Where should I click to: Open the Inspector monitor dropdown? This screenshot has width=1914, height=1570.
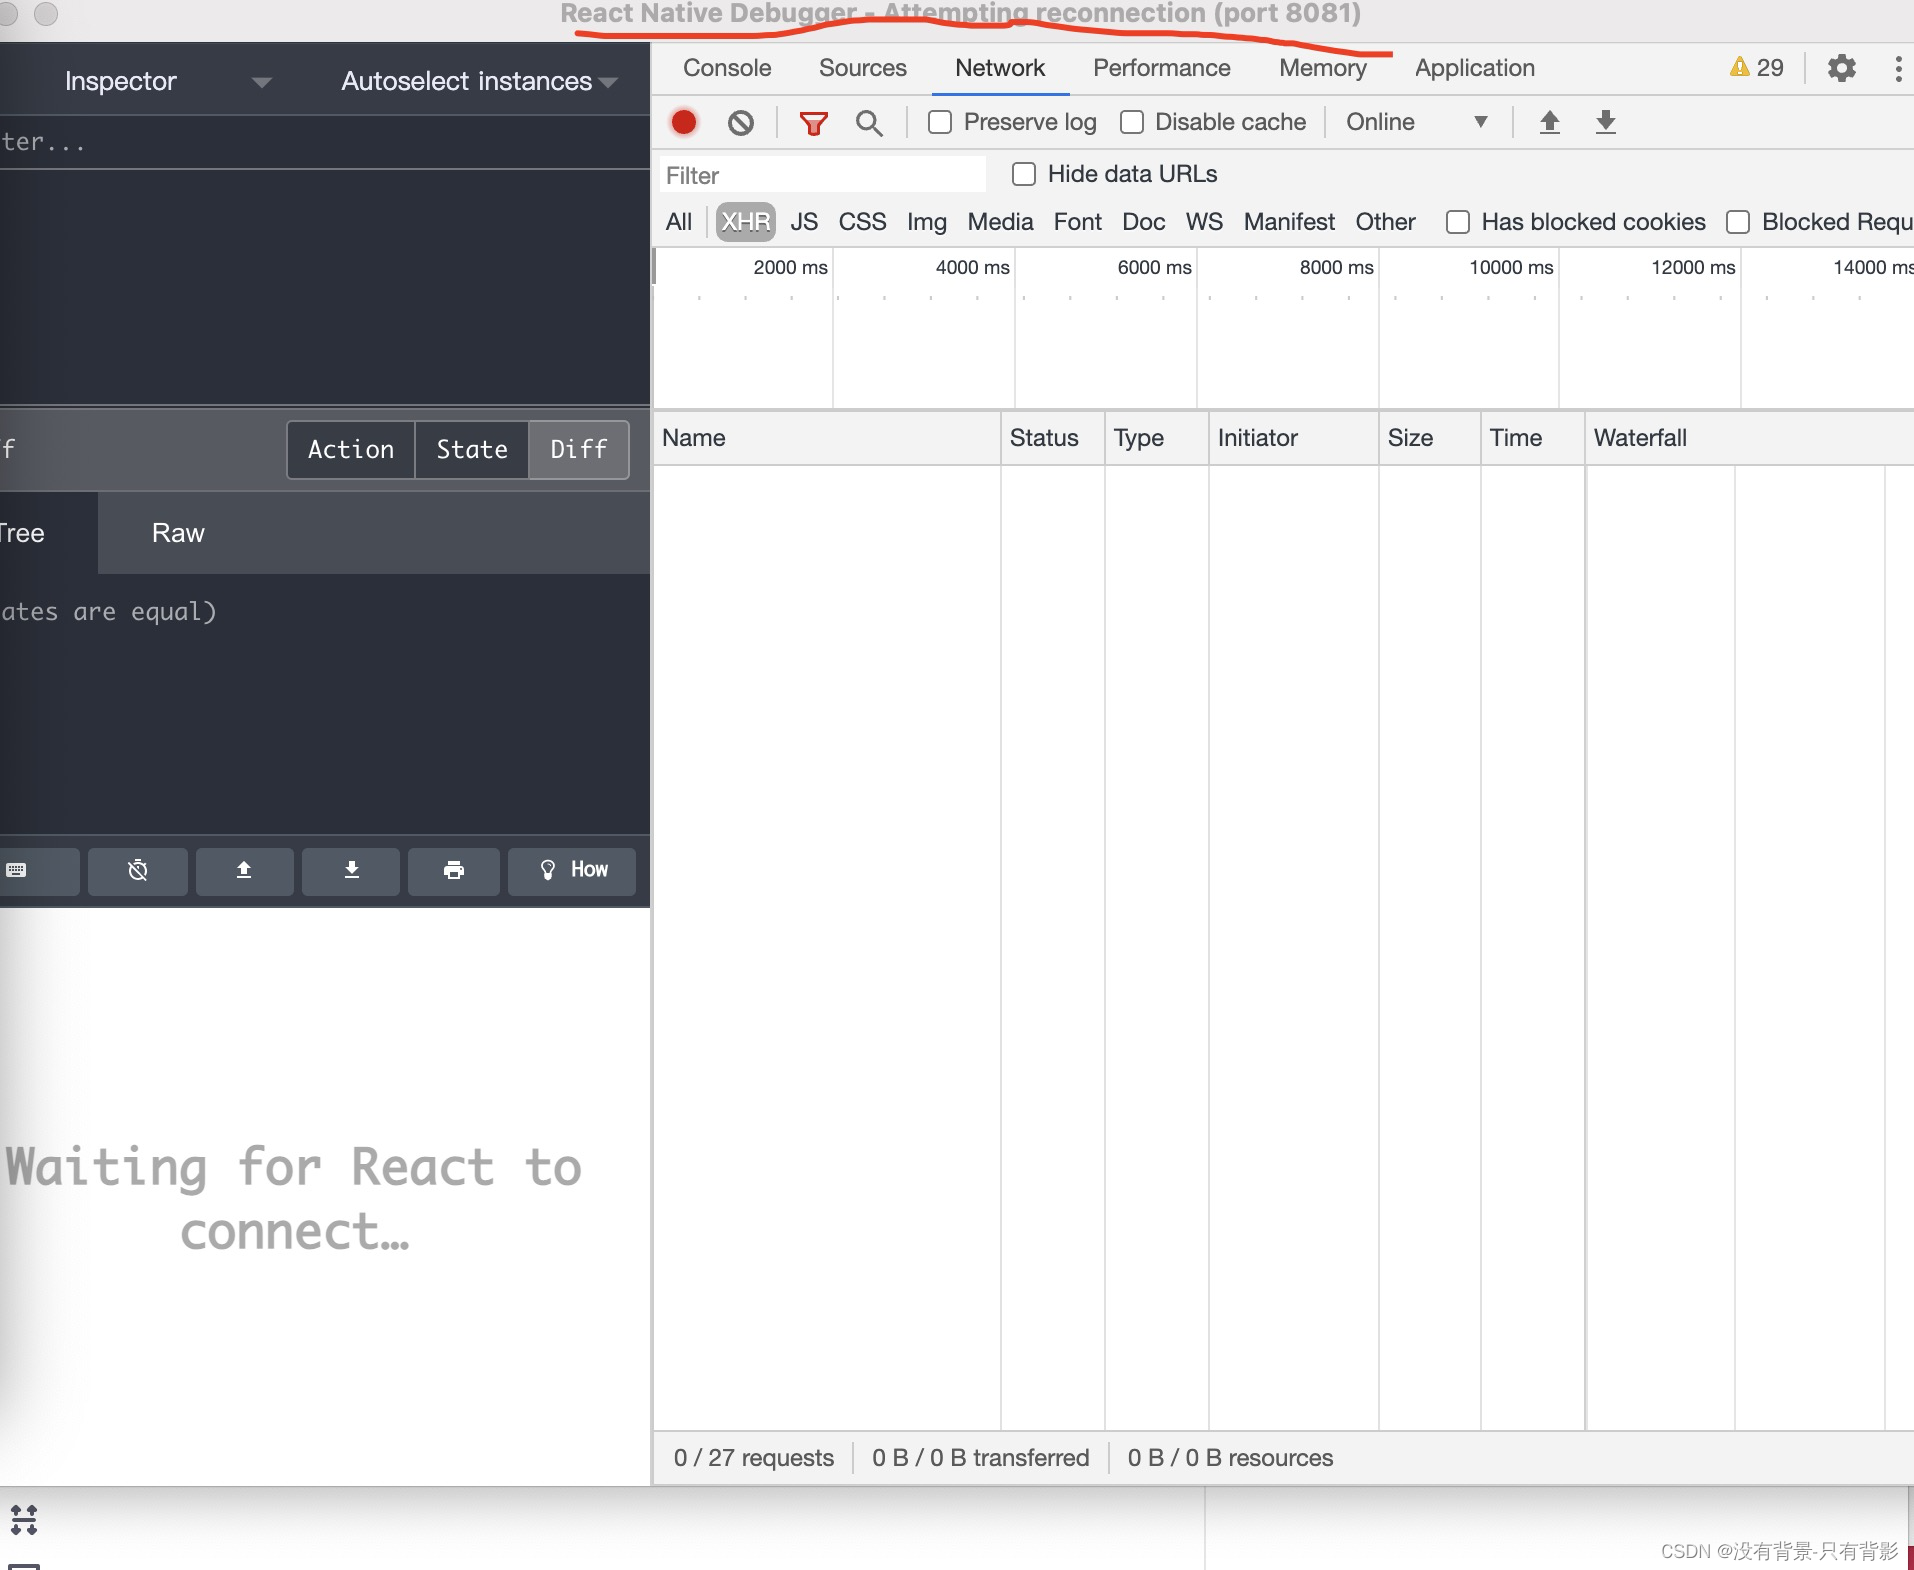click(166, 81)
